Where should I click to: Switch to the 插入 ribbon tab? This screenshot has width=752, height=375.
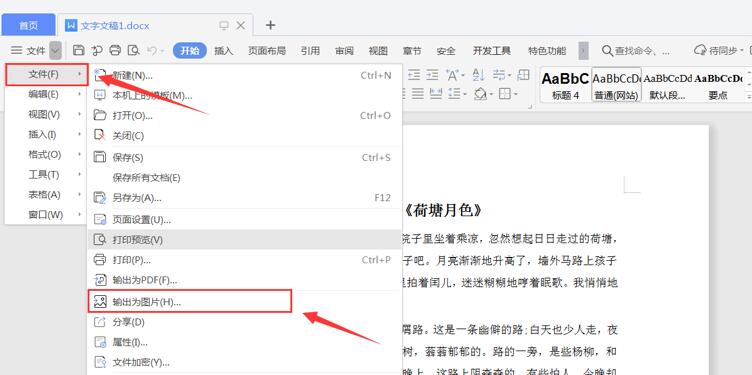pos(223,51)
